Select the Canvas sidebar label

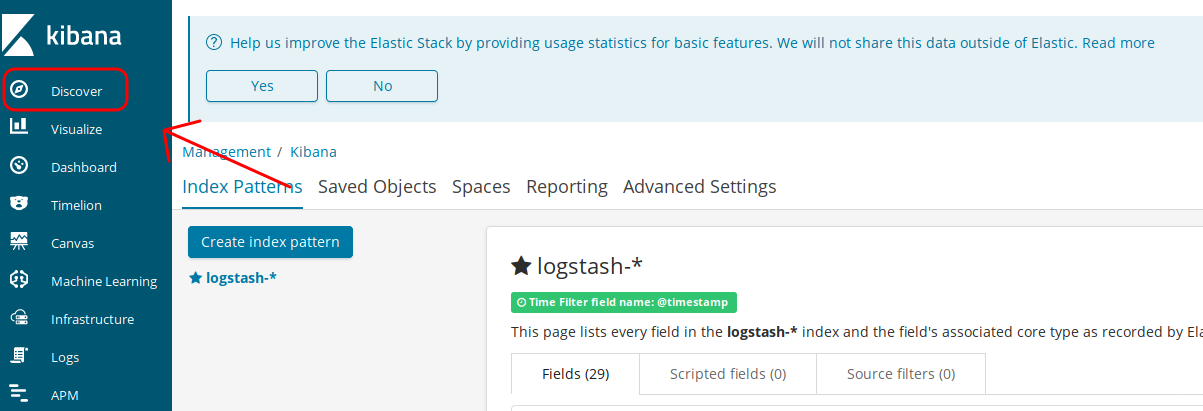coord(73,243)
